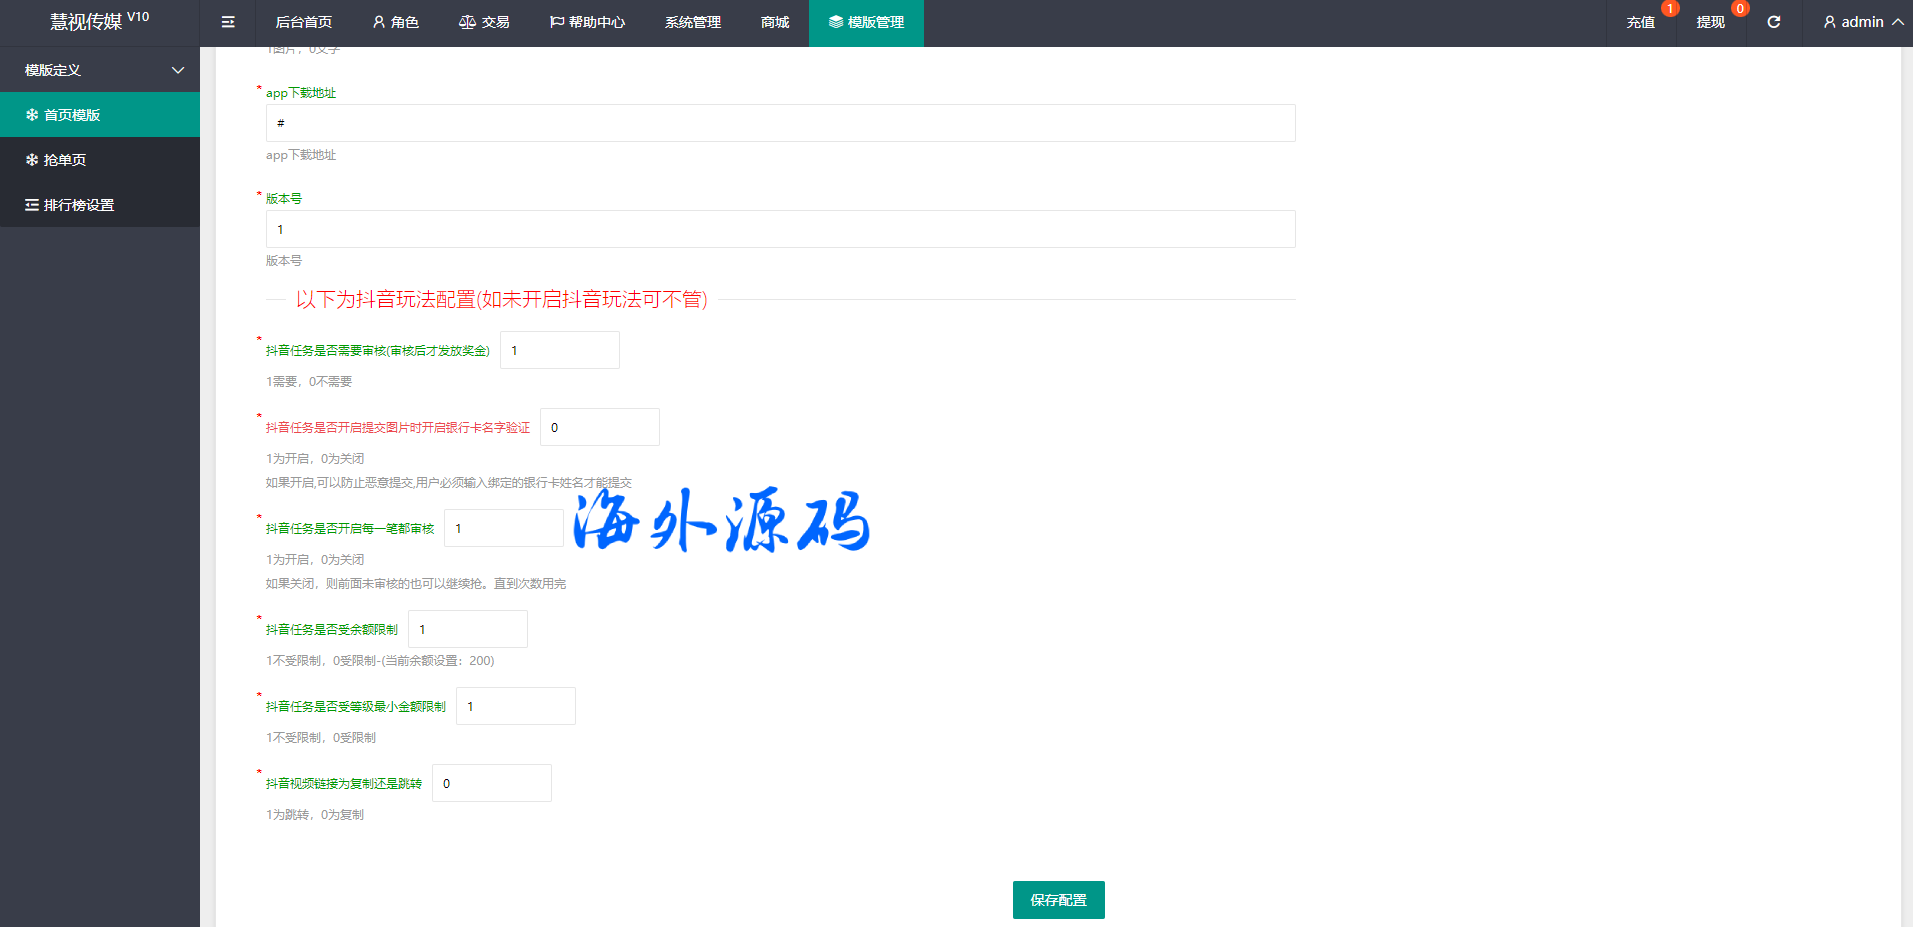Select the 模版管理 tab
Image resolution: width=1913 pixels, height=927 pixels.
click(866, 22)
